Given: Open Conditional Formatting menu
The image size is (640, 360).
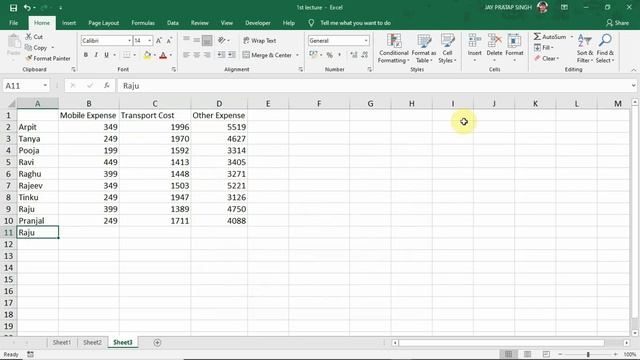Looking at the screenshot, I should click(x=393, y=49).
